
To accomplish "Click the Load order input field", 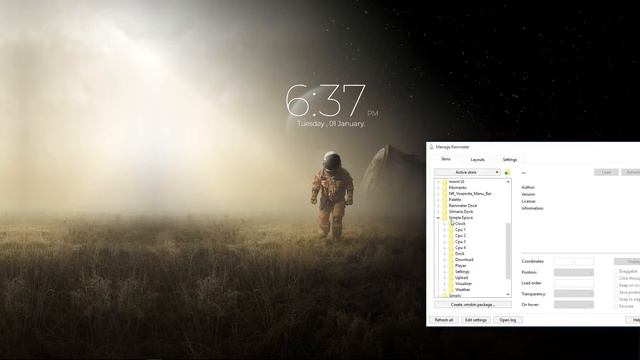I will point(573,283).
